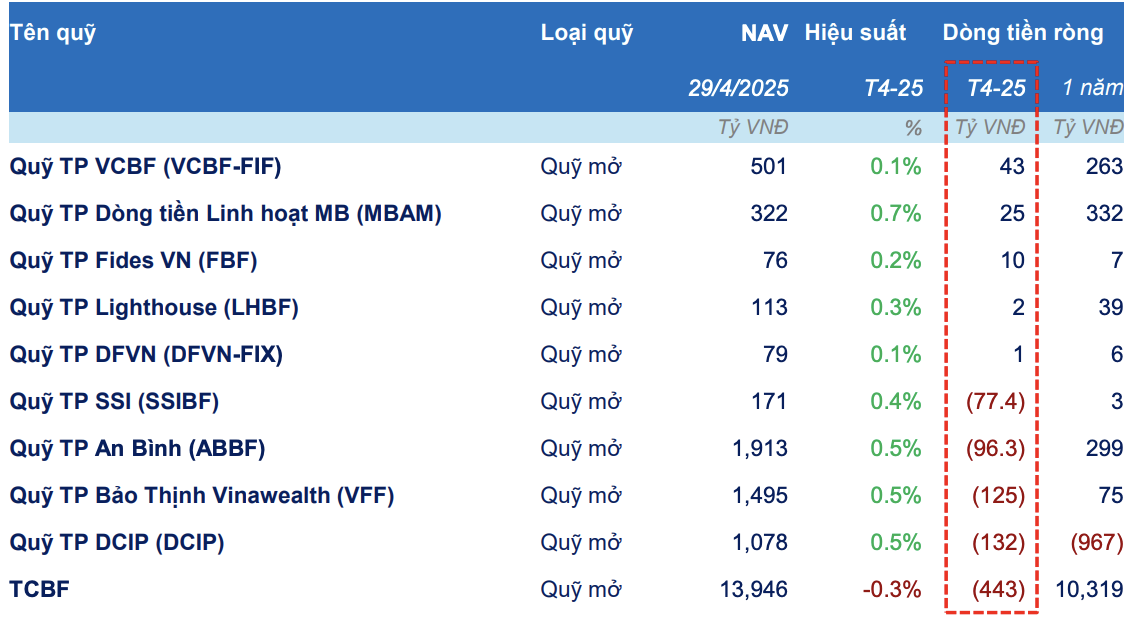Click the -0.3% performance value for TCBF
Viewport: 1136px width, 640px height.
point(891,590)
